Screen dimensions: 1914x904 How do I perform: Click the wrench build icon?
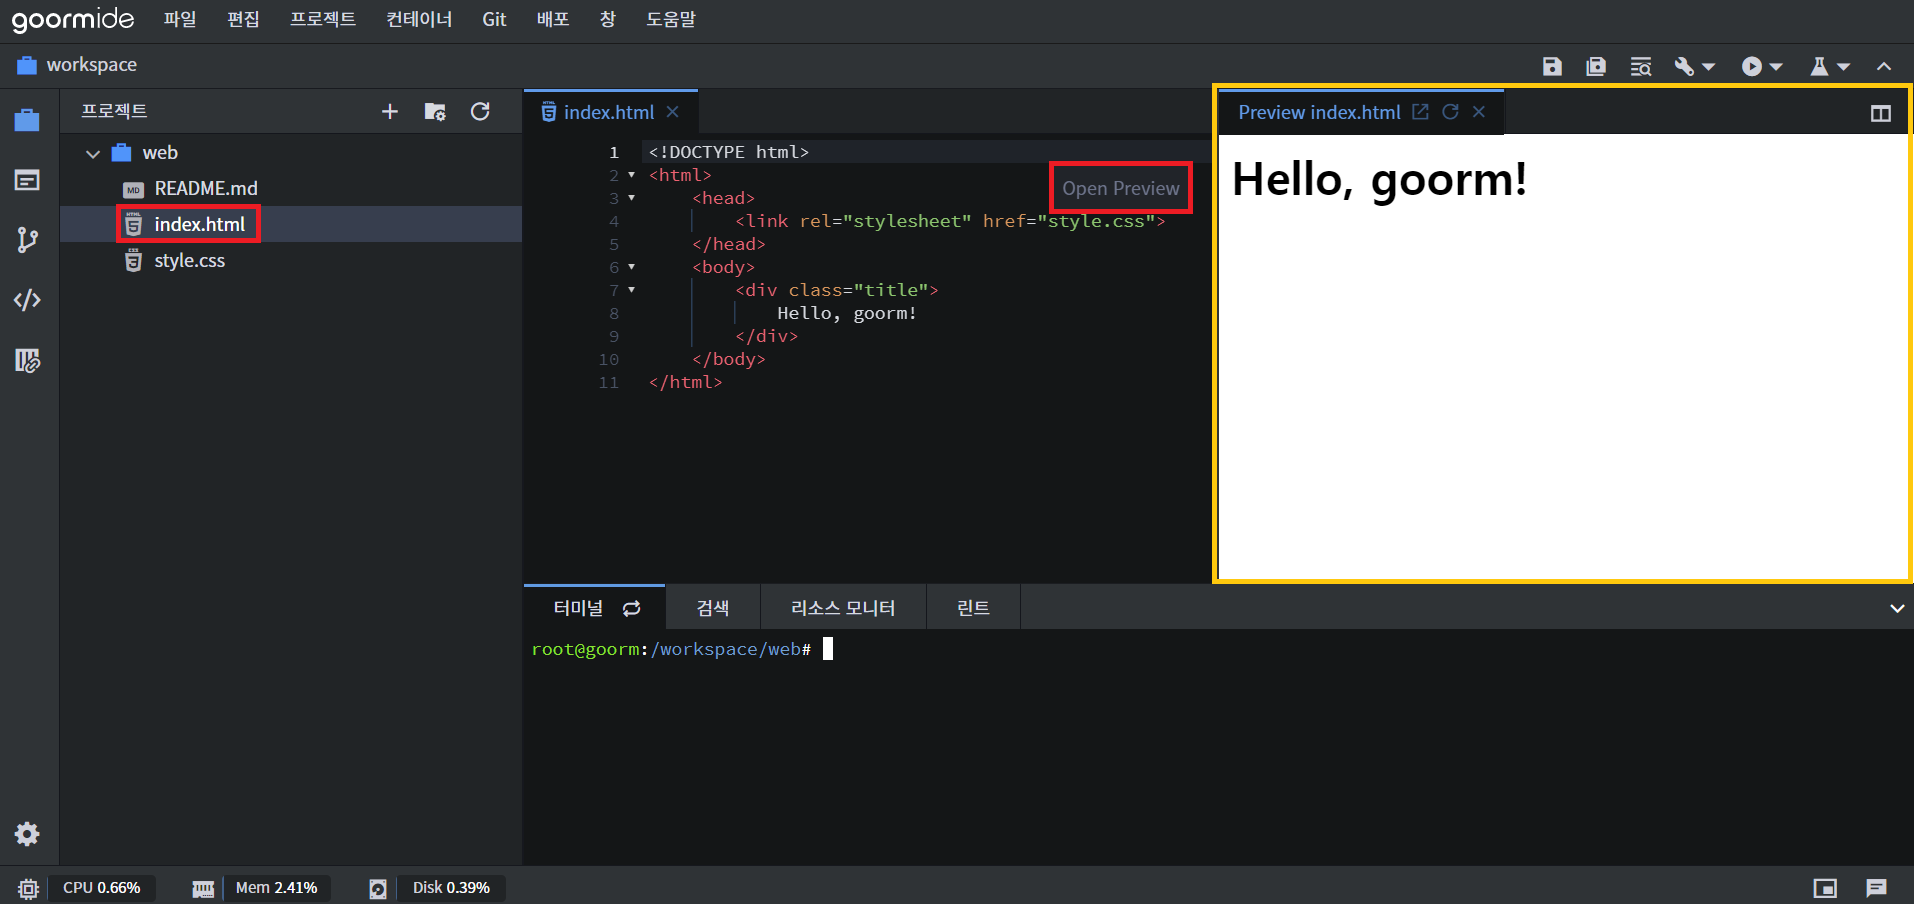[1684, 66]
